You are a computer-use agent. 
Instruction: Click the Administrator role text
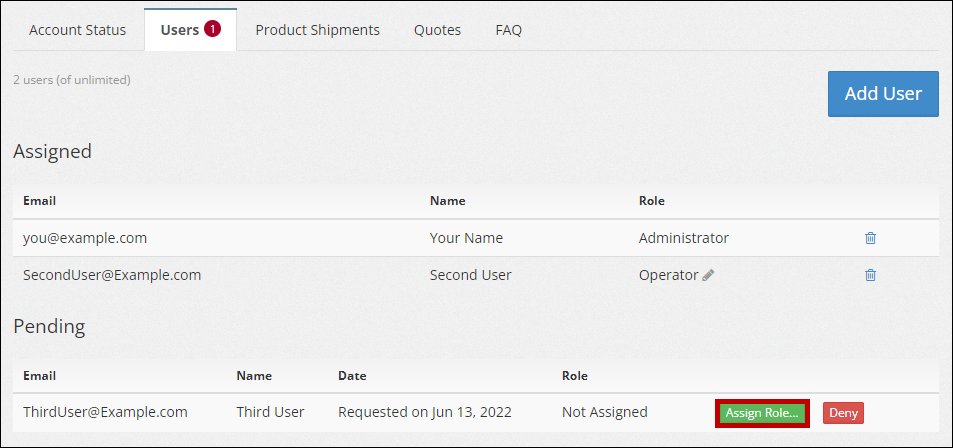(683, 238)
